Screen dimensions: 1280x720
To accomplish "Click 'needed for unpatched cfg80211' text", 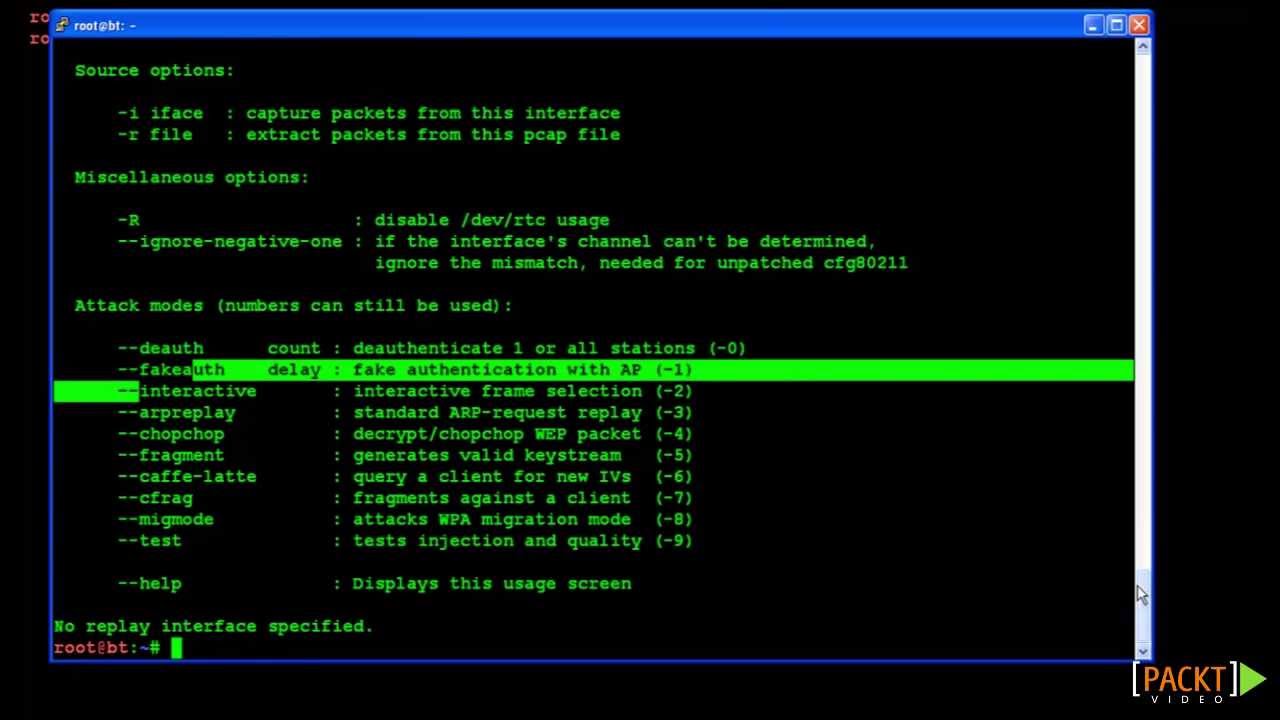I will tap(752, 263).
